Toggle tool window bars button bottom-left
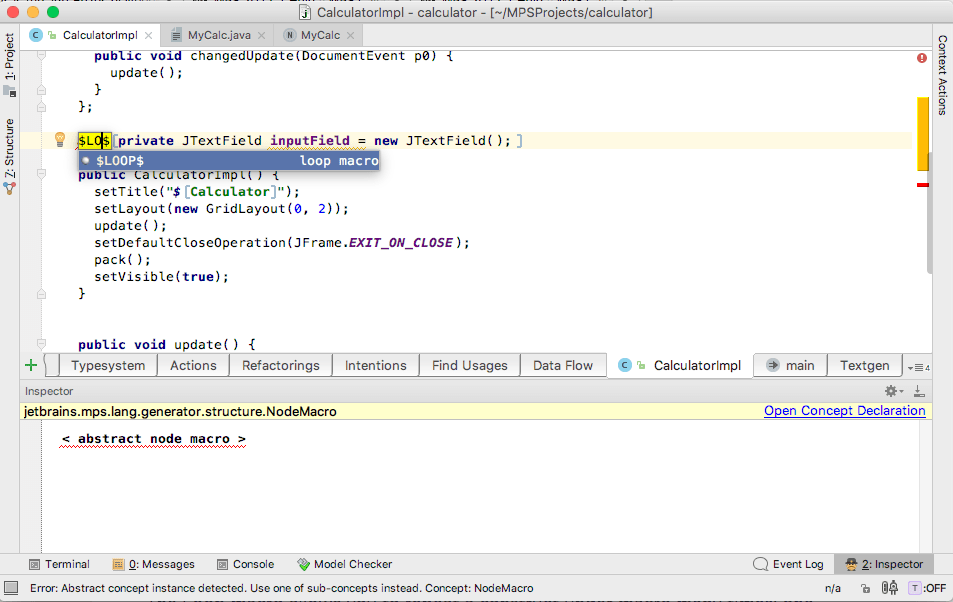This screenshot has height=602, width=953. [11, 589]
